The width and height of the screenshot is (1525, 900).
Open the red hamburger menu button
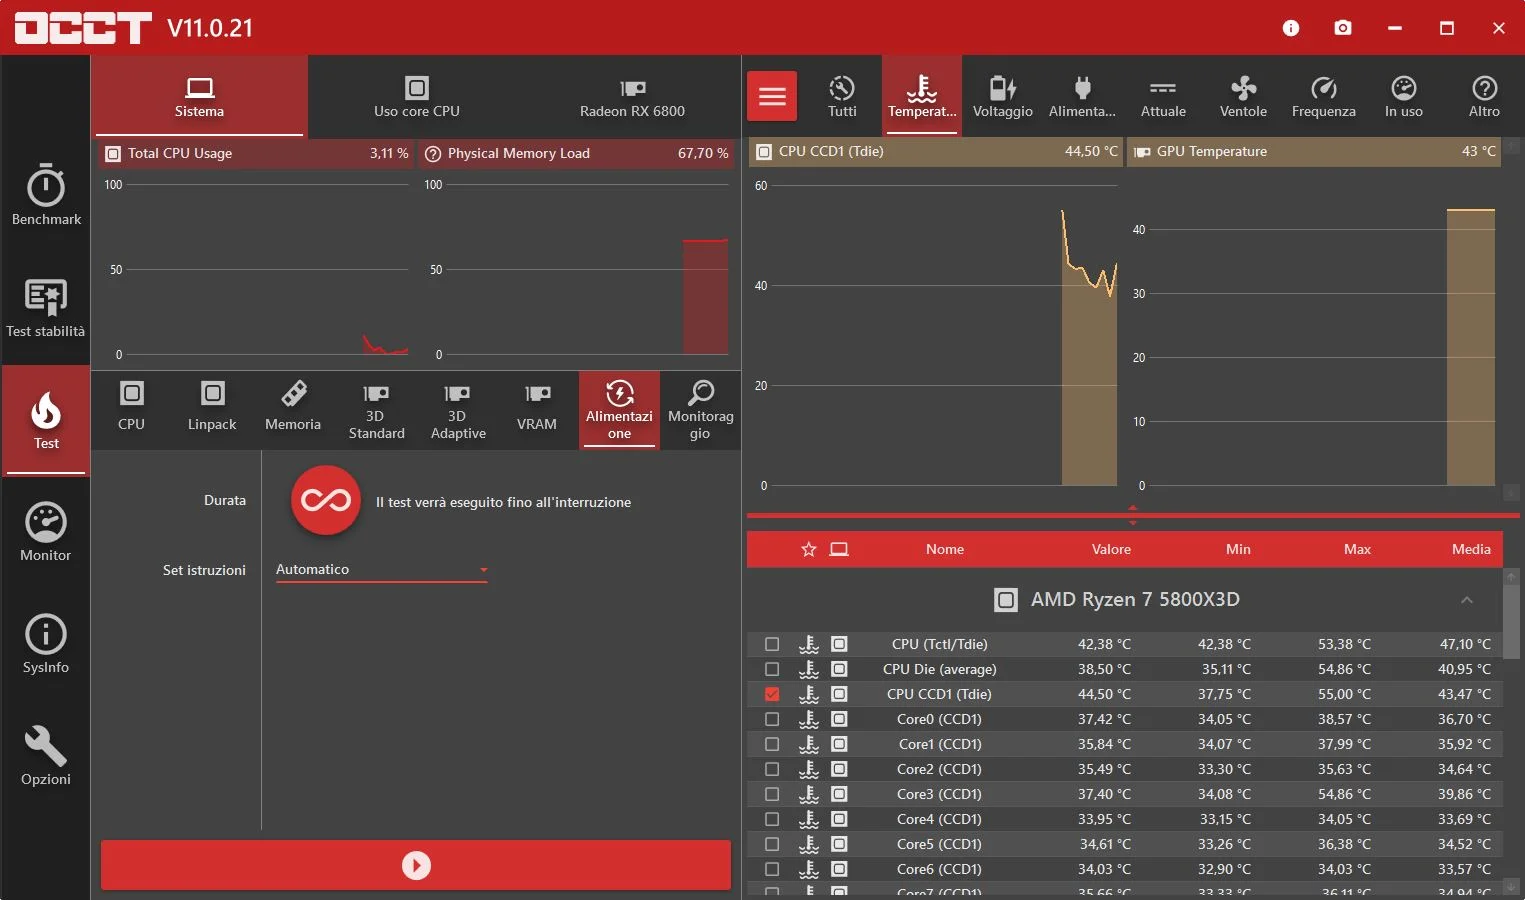coord(772,96)
